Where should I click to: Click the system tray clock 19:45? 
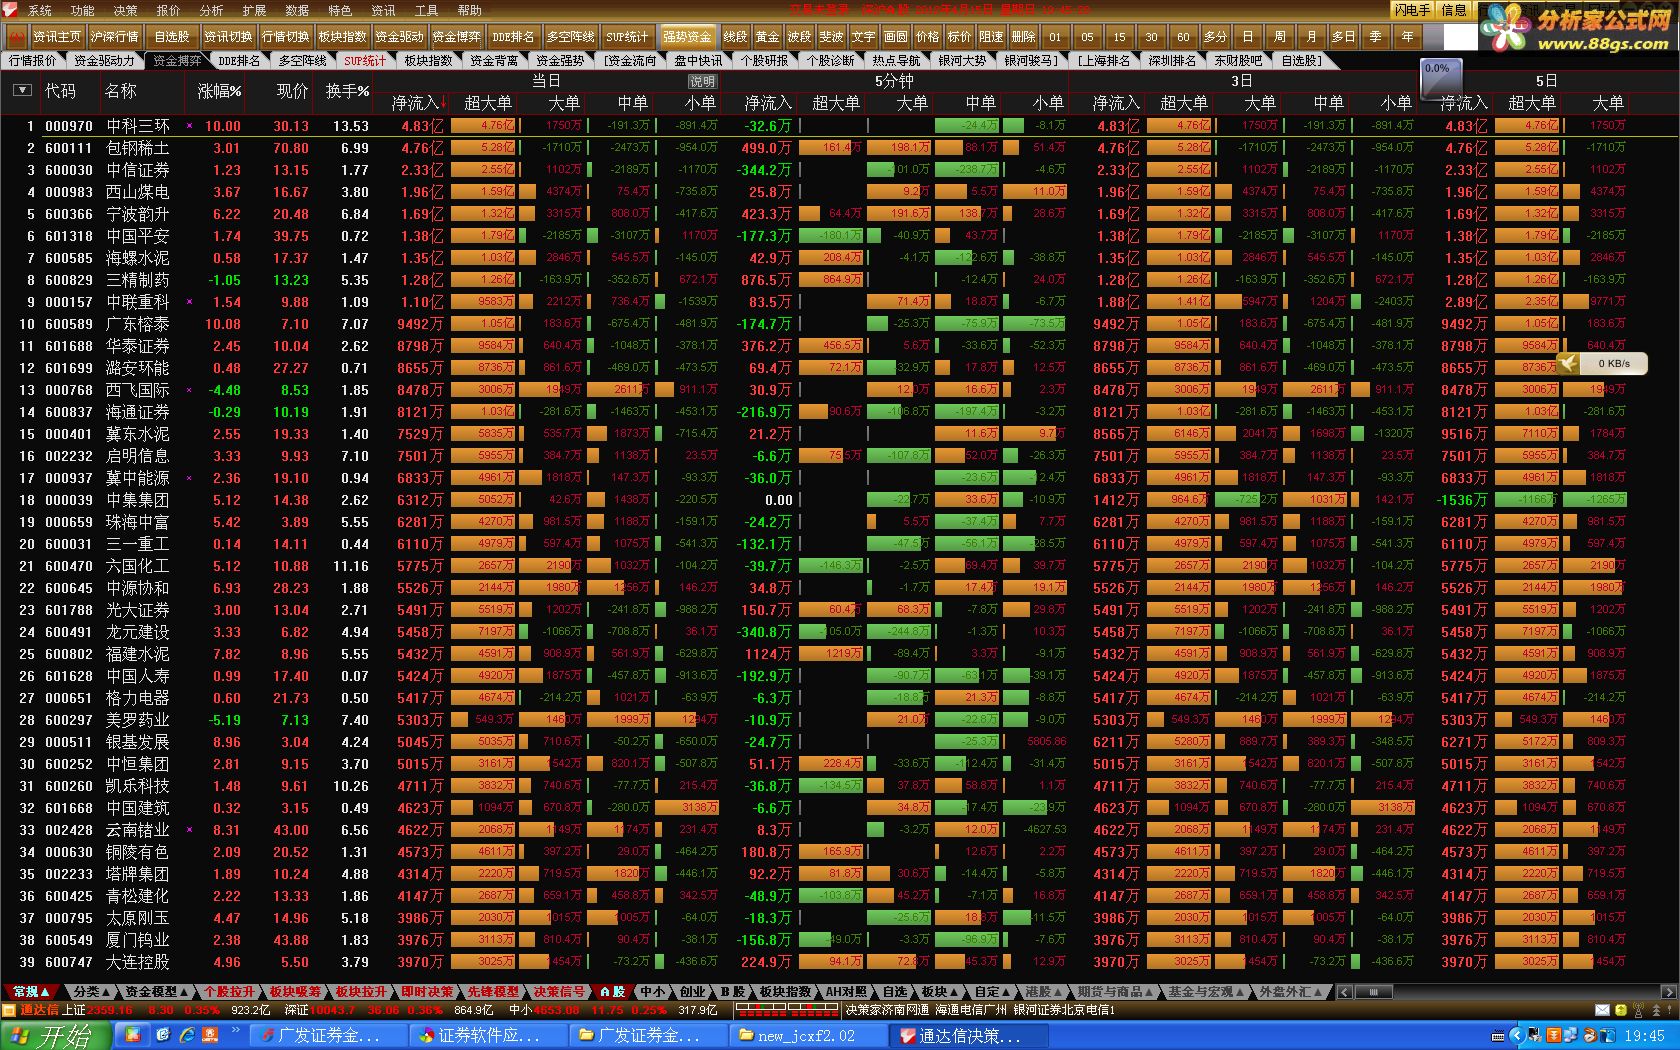tap(1645, 1036)
